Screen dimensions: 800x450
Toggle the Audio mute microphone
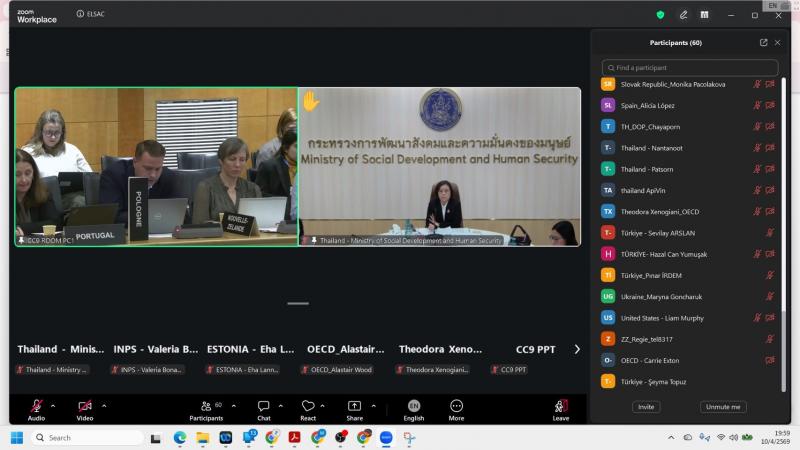(36, 406)
